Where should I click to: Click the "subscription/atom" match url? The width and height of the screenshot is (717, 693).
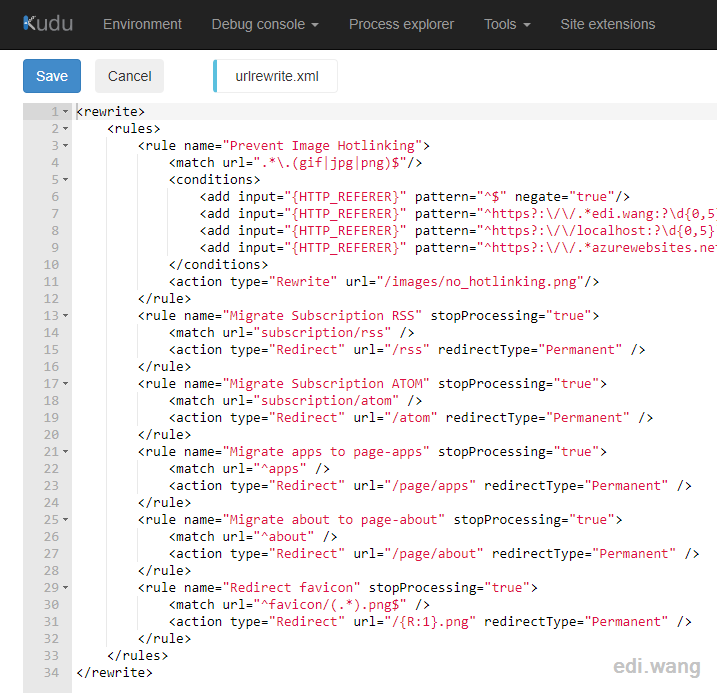pyautogui.click(x=326, y=401)
